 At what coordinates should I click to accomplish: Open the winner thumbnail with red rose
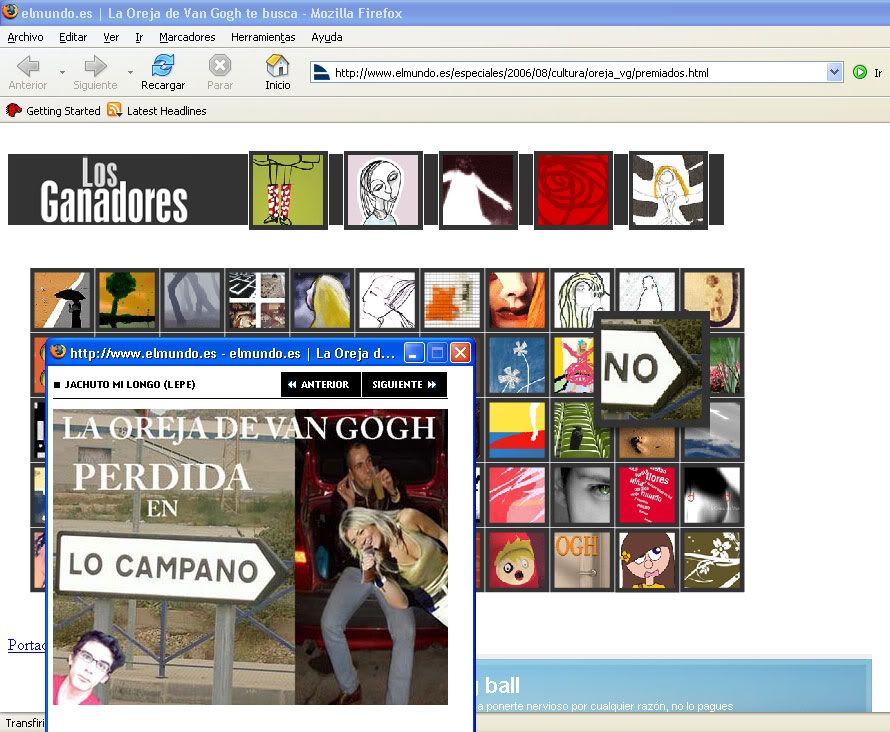tap(573, 191)
